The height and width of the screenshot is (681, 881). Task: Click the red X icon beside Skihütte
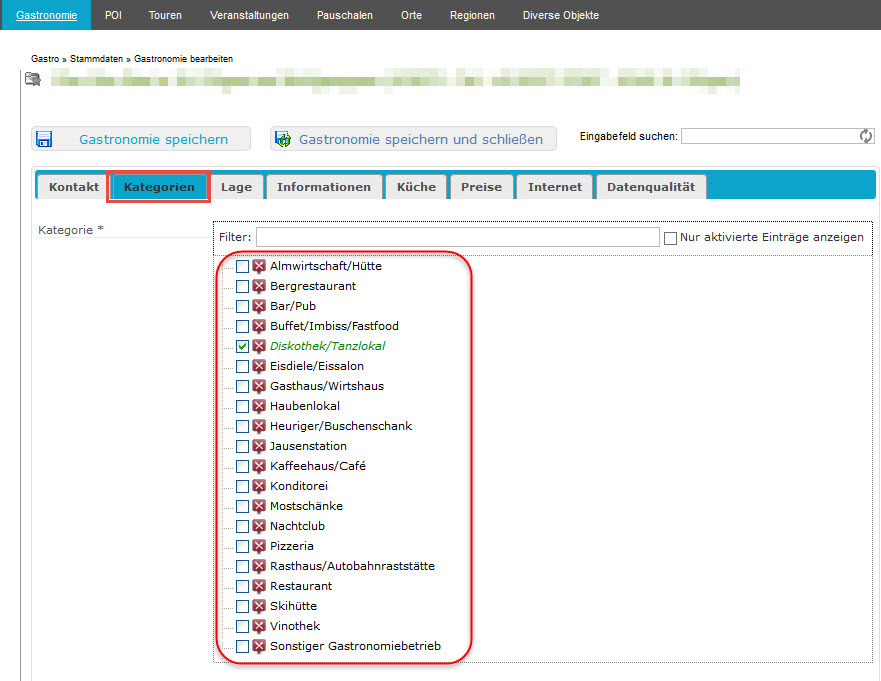(x=258, y=606)
